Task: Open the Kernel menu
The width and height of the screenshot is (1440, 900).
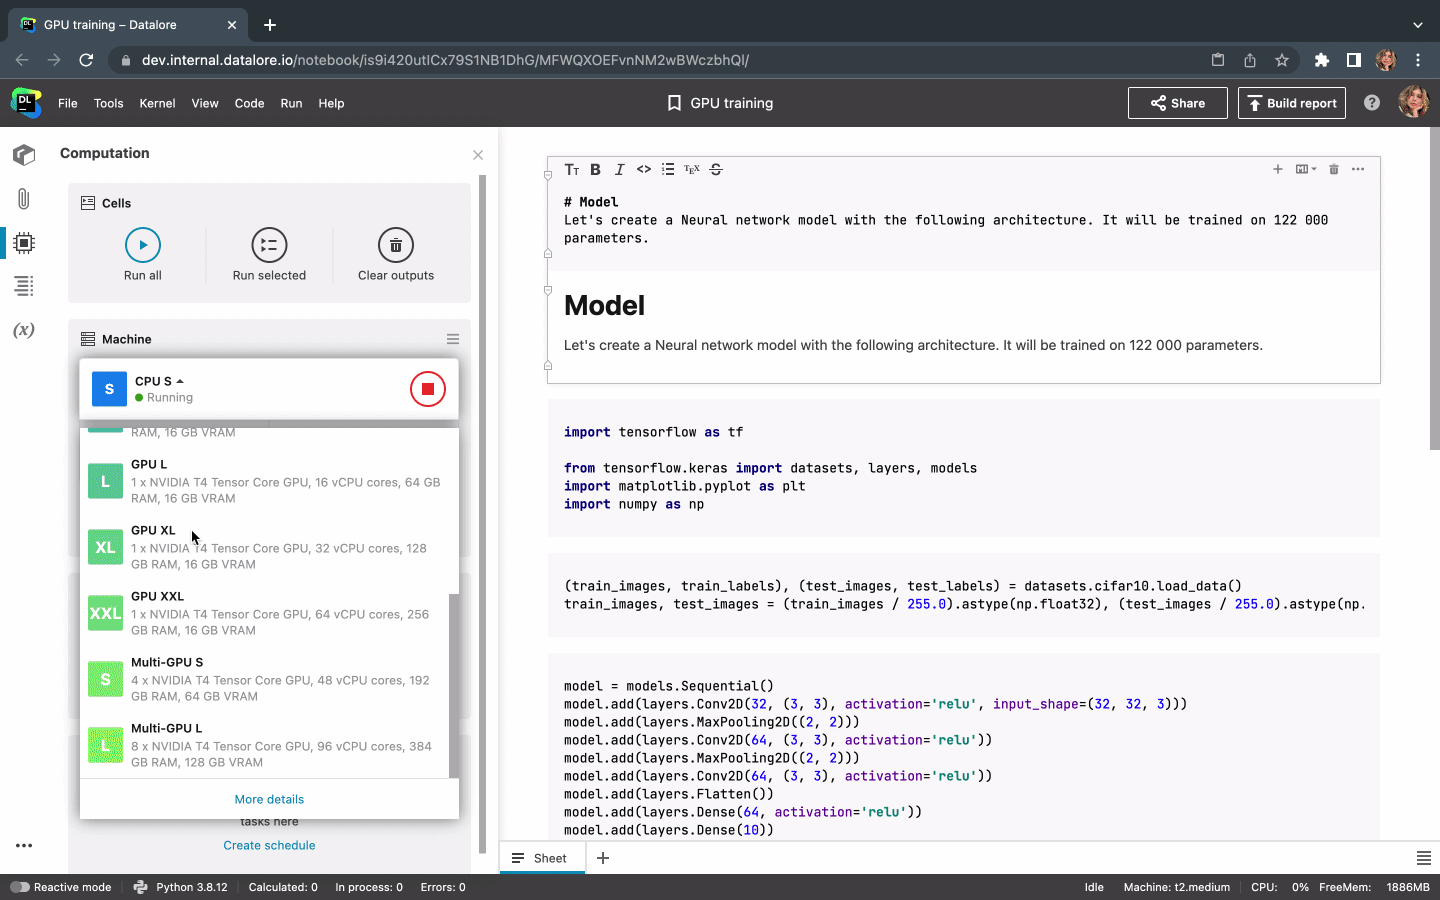Action: pyautogui.click(x=157, y=103)
